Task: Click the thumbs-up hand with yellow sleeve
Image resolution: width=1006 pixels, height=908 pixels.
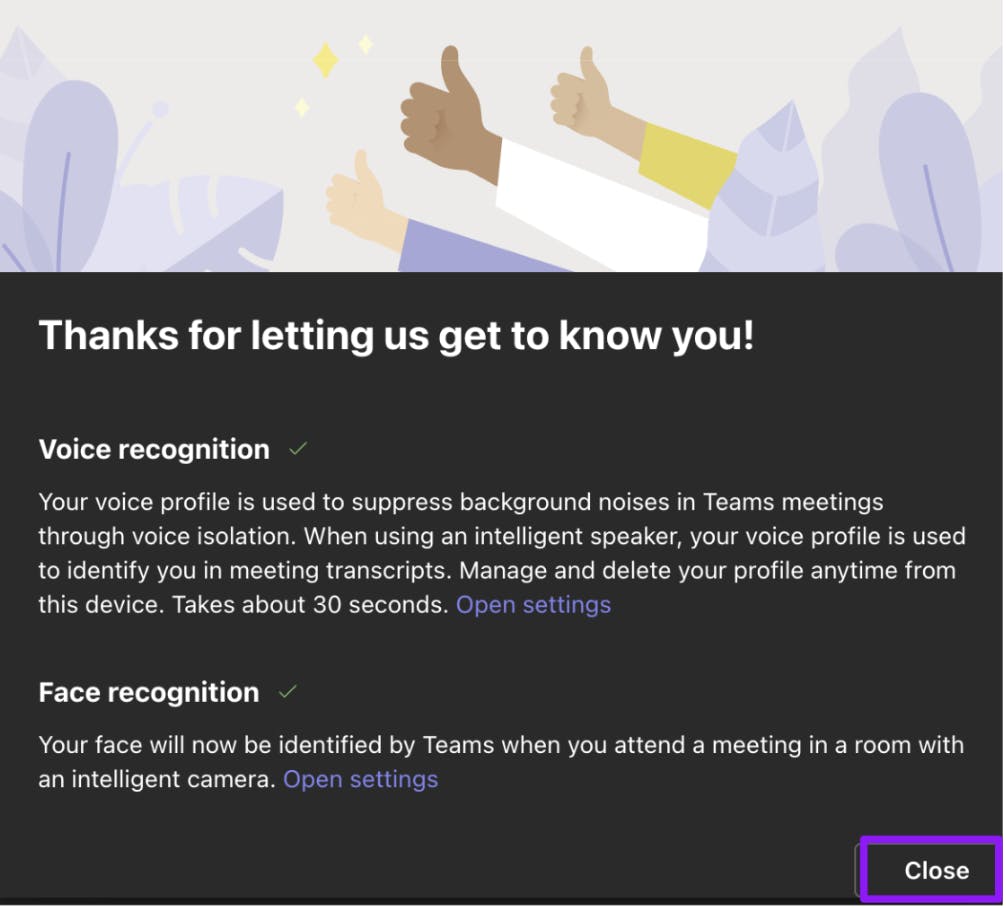Action: pyautogui.click(x=590, y=102)
